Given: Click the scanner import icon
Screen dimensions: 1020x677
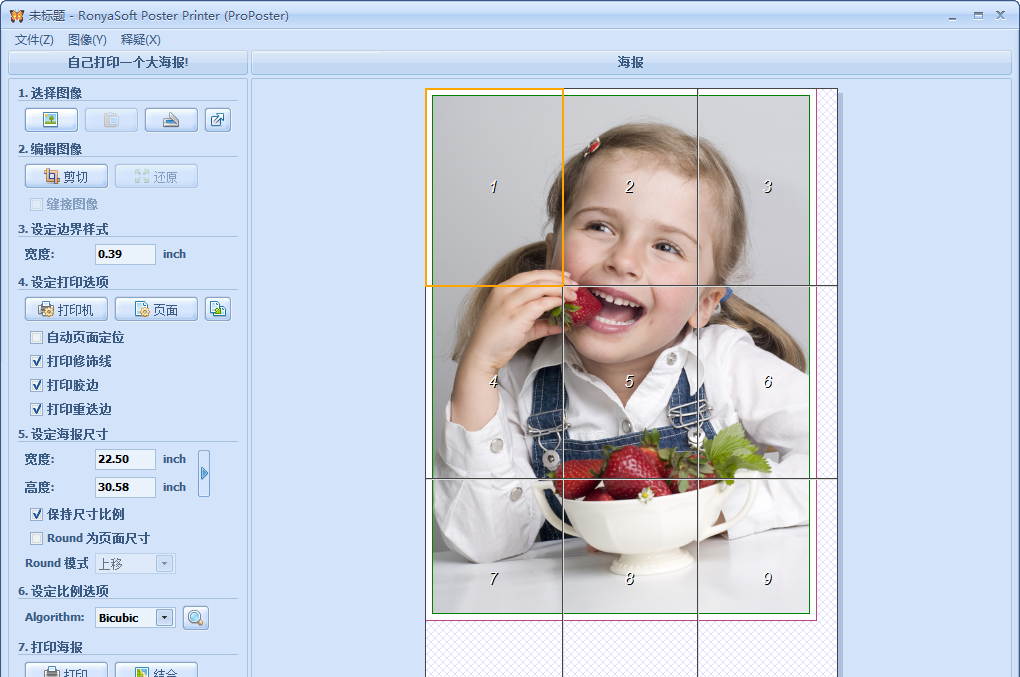Looking at the screenshot, I should pyautogui.click(x=171, y=120).
